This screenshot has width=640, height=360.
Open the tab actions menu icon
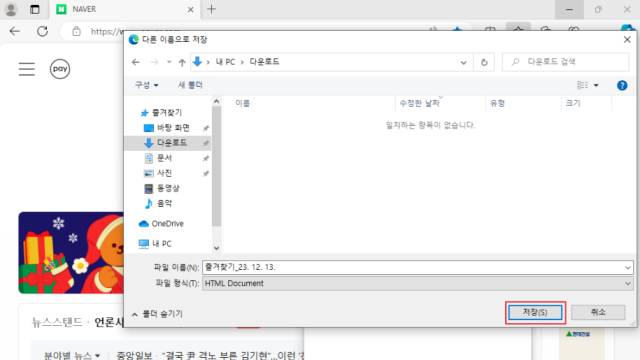click(35, 9)
